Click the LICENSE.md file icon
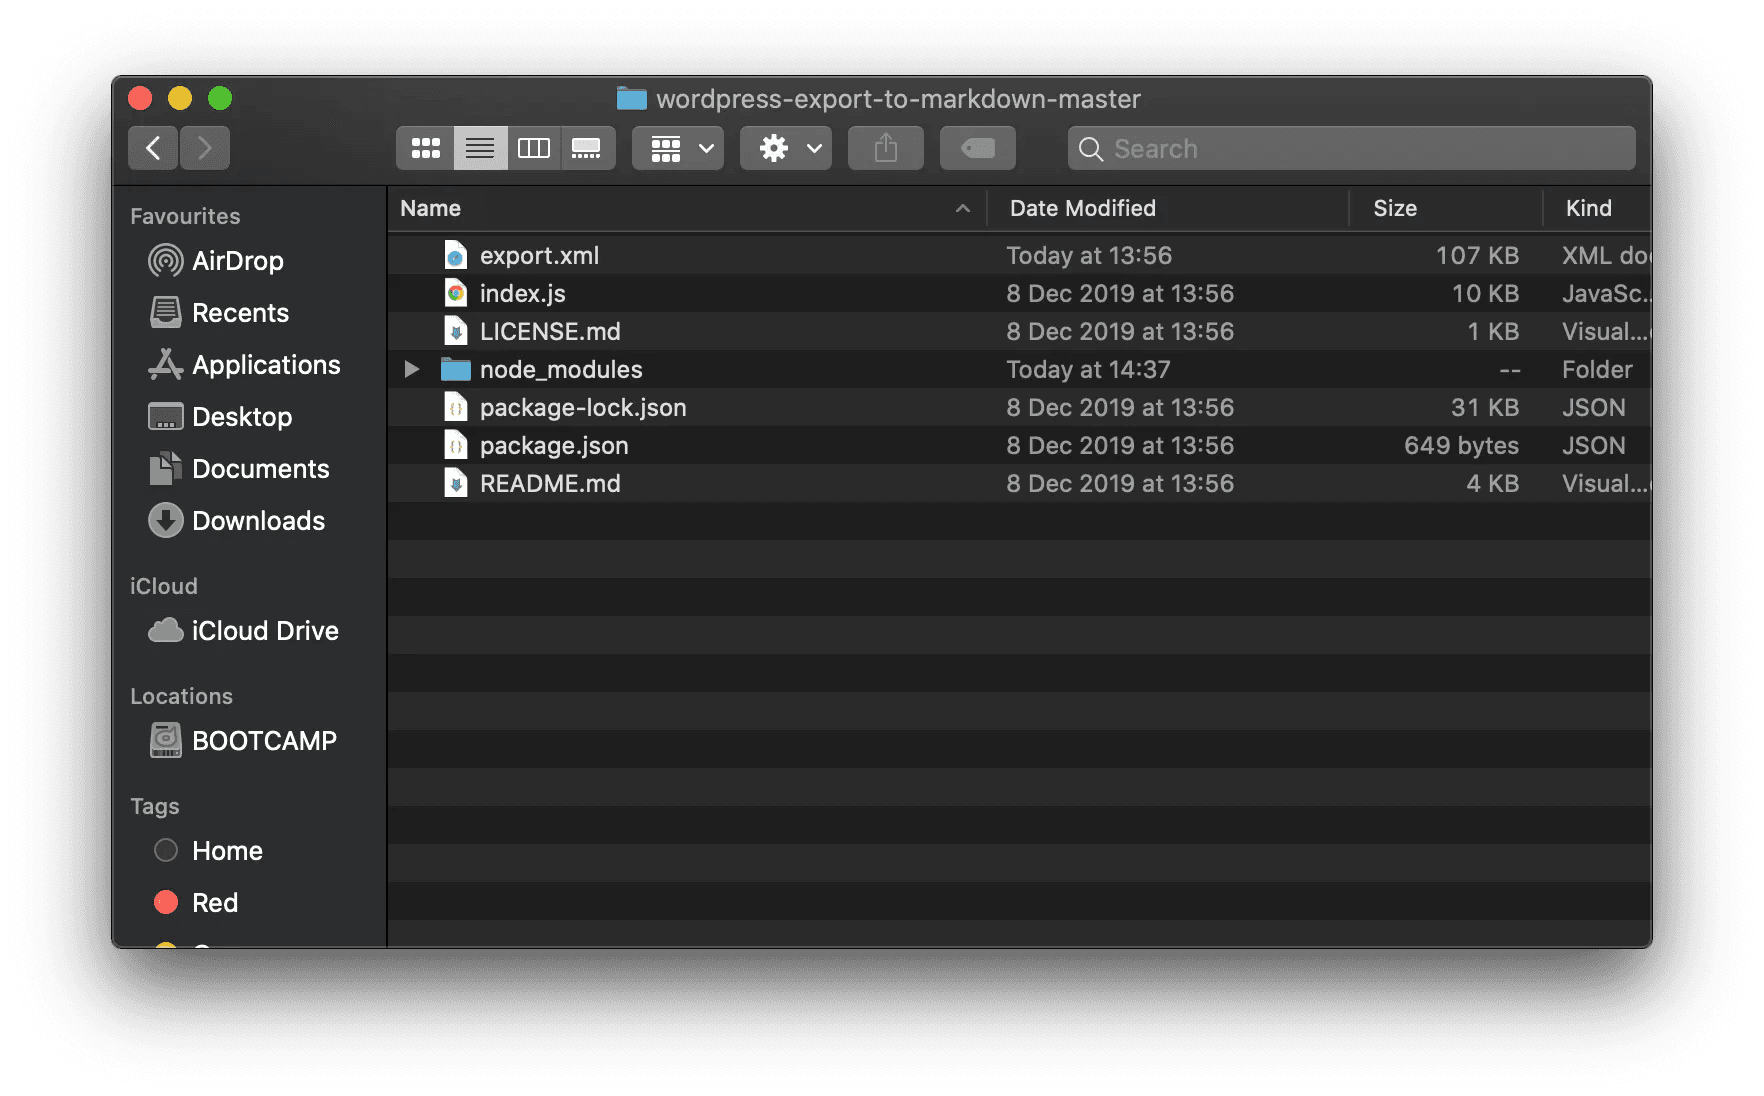Viewport: 1764px width, 1096px height. pyautogui.click(x=456, y=332)
